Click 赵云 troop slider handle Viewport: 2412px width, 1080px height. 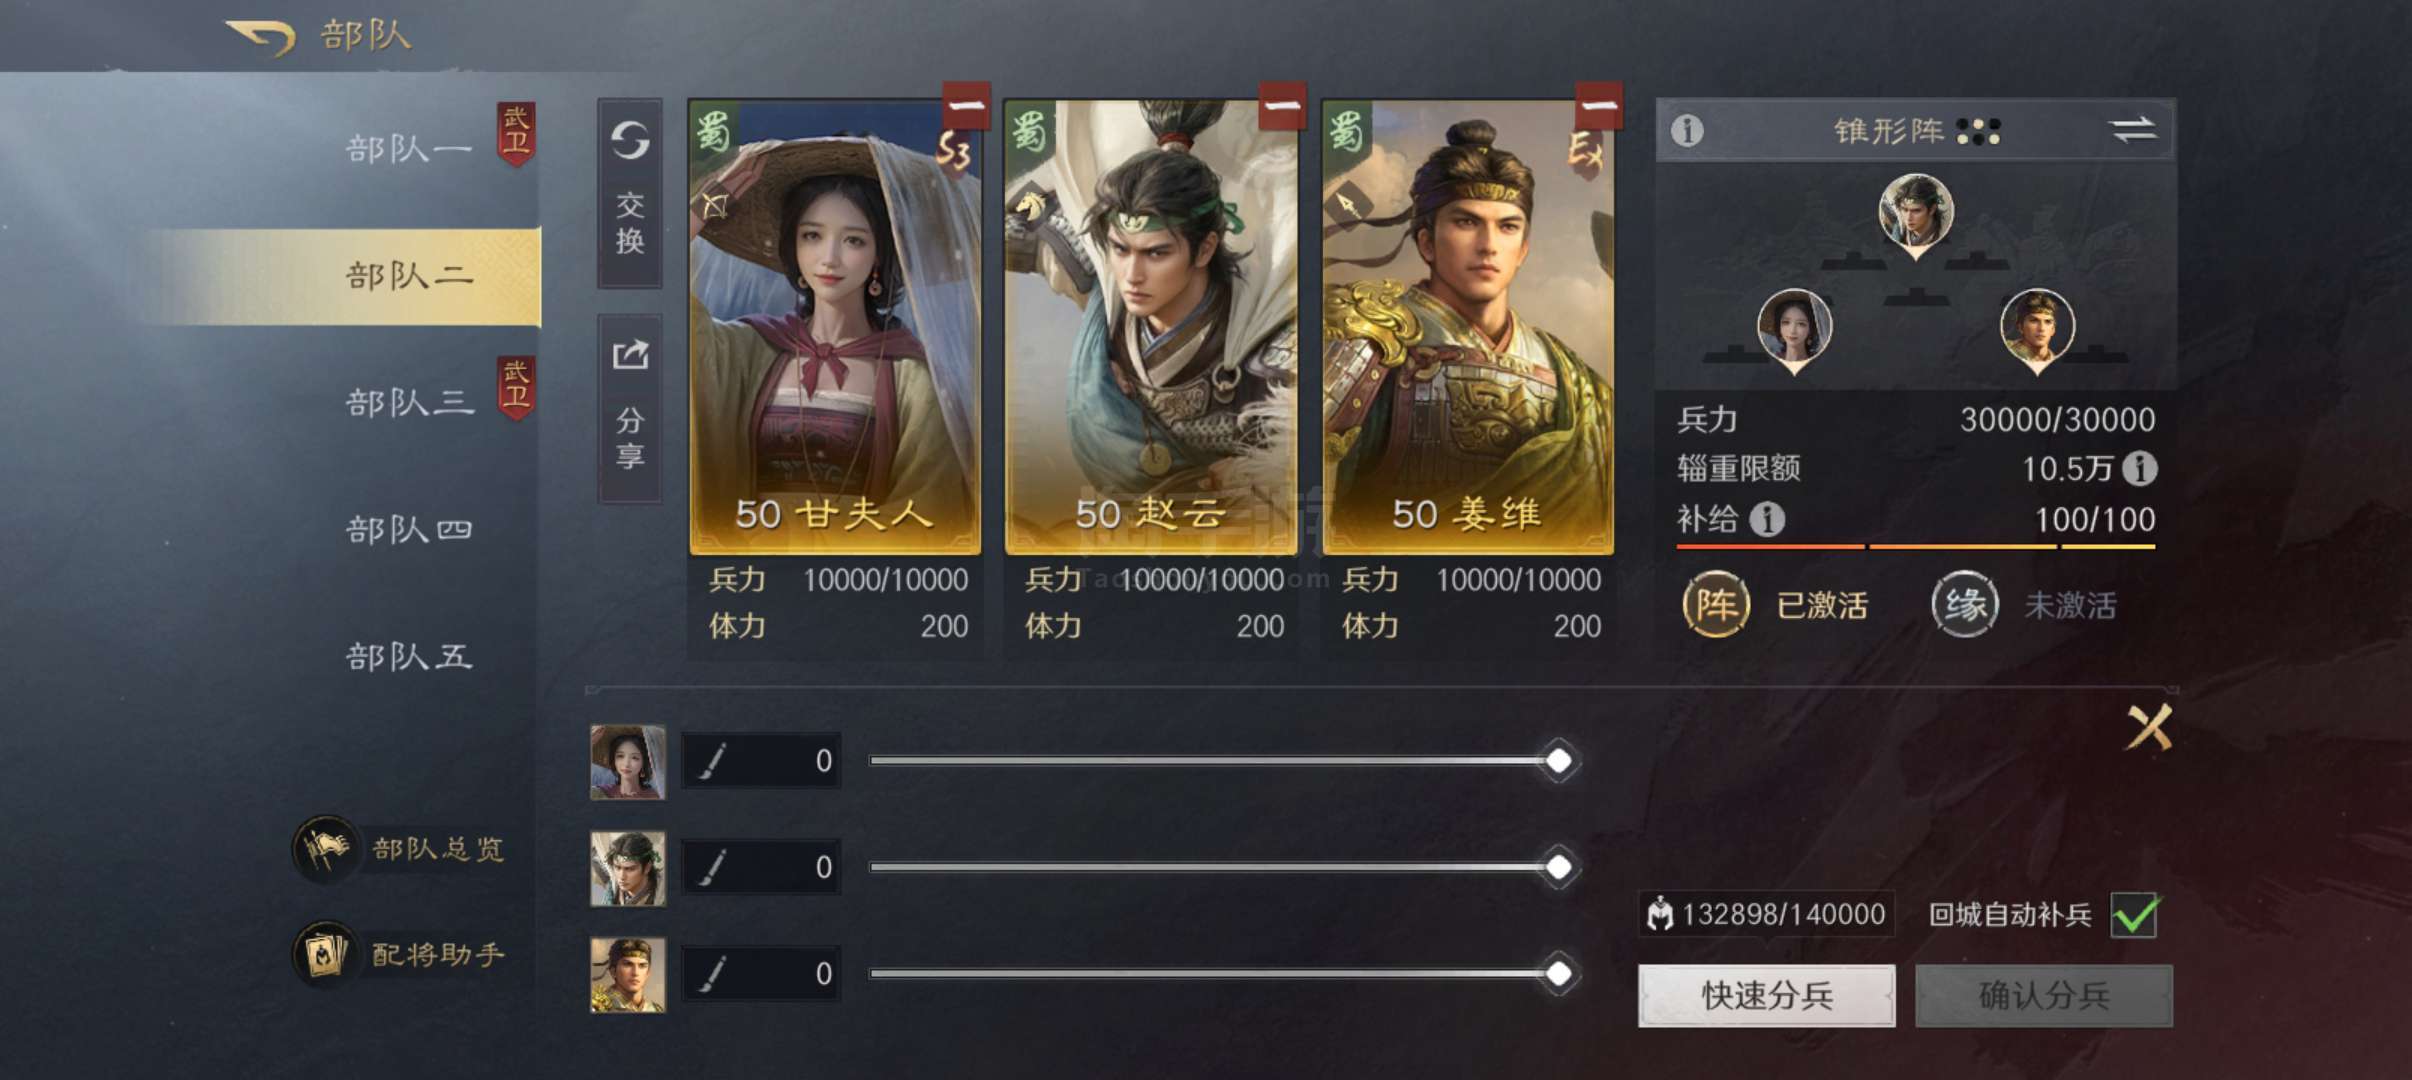[1558, 867]
